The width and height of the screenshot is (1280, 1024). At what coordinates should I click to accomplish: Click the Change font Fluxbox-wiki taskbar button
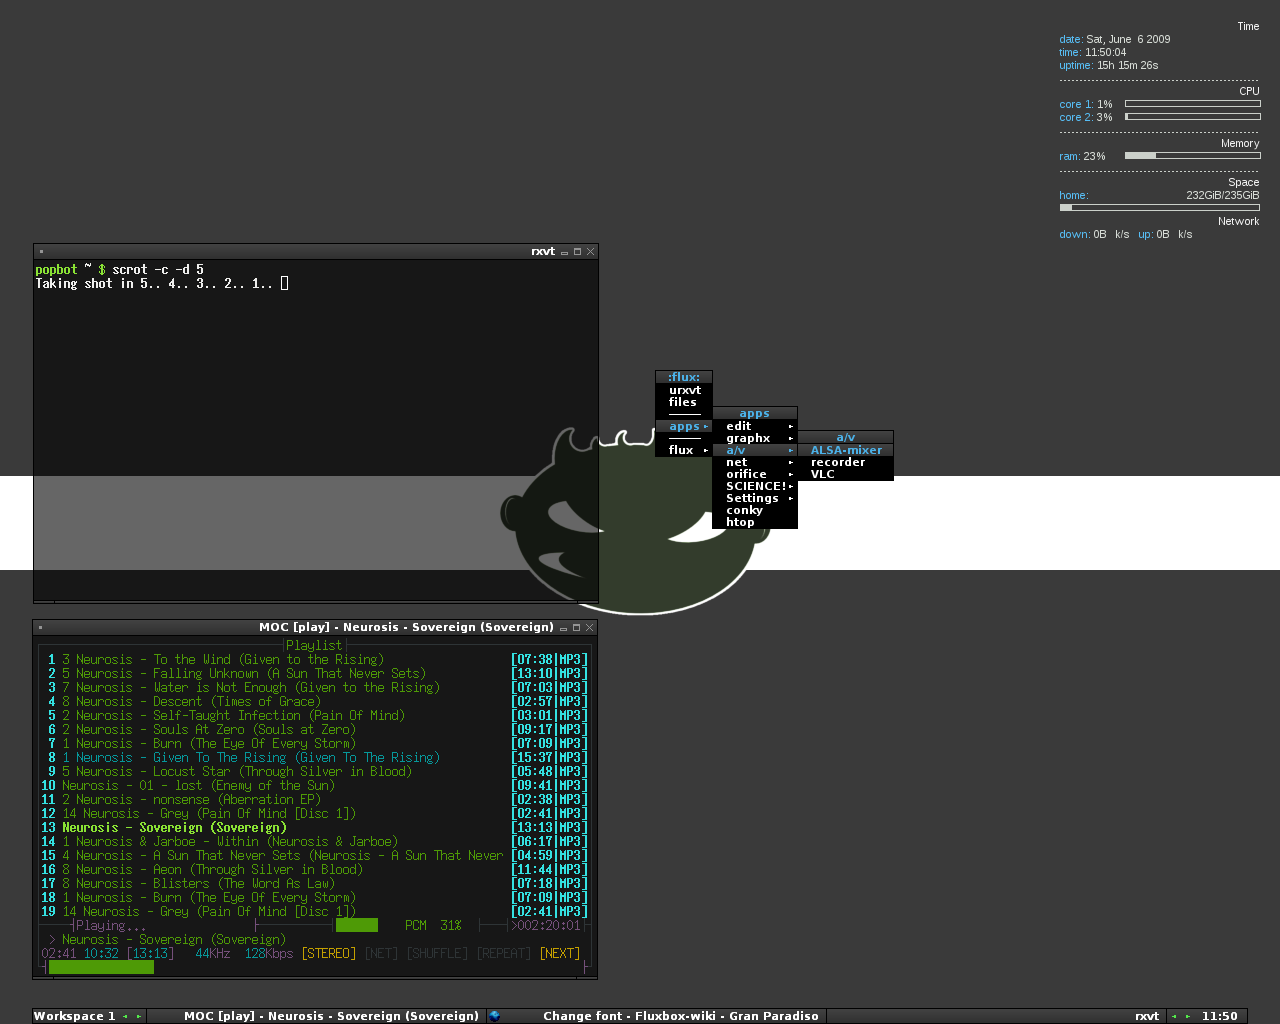point(656,1016)
